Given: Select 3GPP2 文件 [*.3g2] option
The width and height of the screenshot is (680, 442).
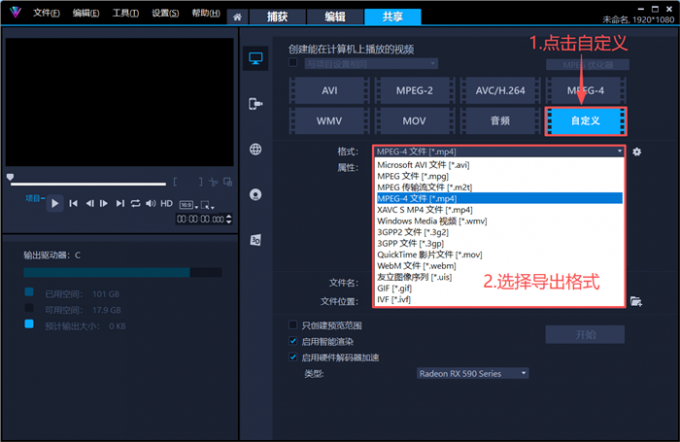Looking at the screenshot, I should (x=499, y=232).
